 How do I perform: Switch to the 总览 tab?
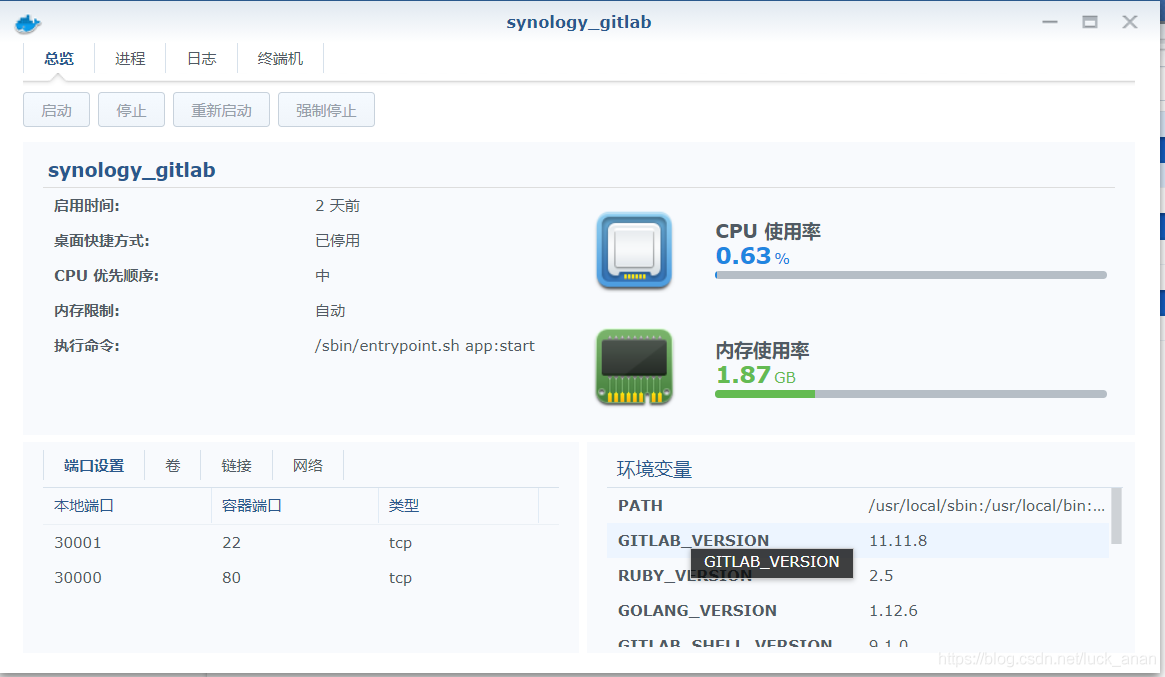59,59
